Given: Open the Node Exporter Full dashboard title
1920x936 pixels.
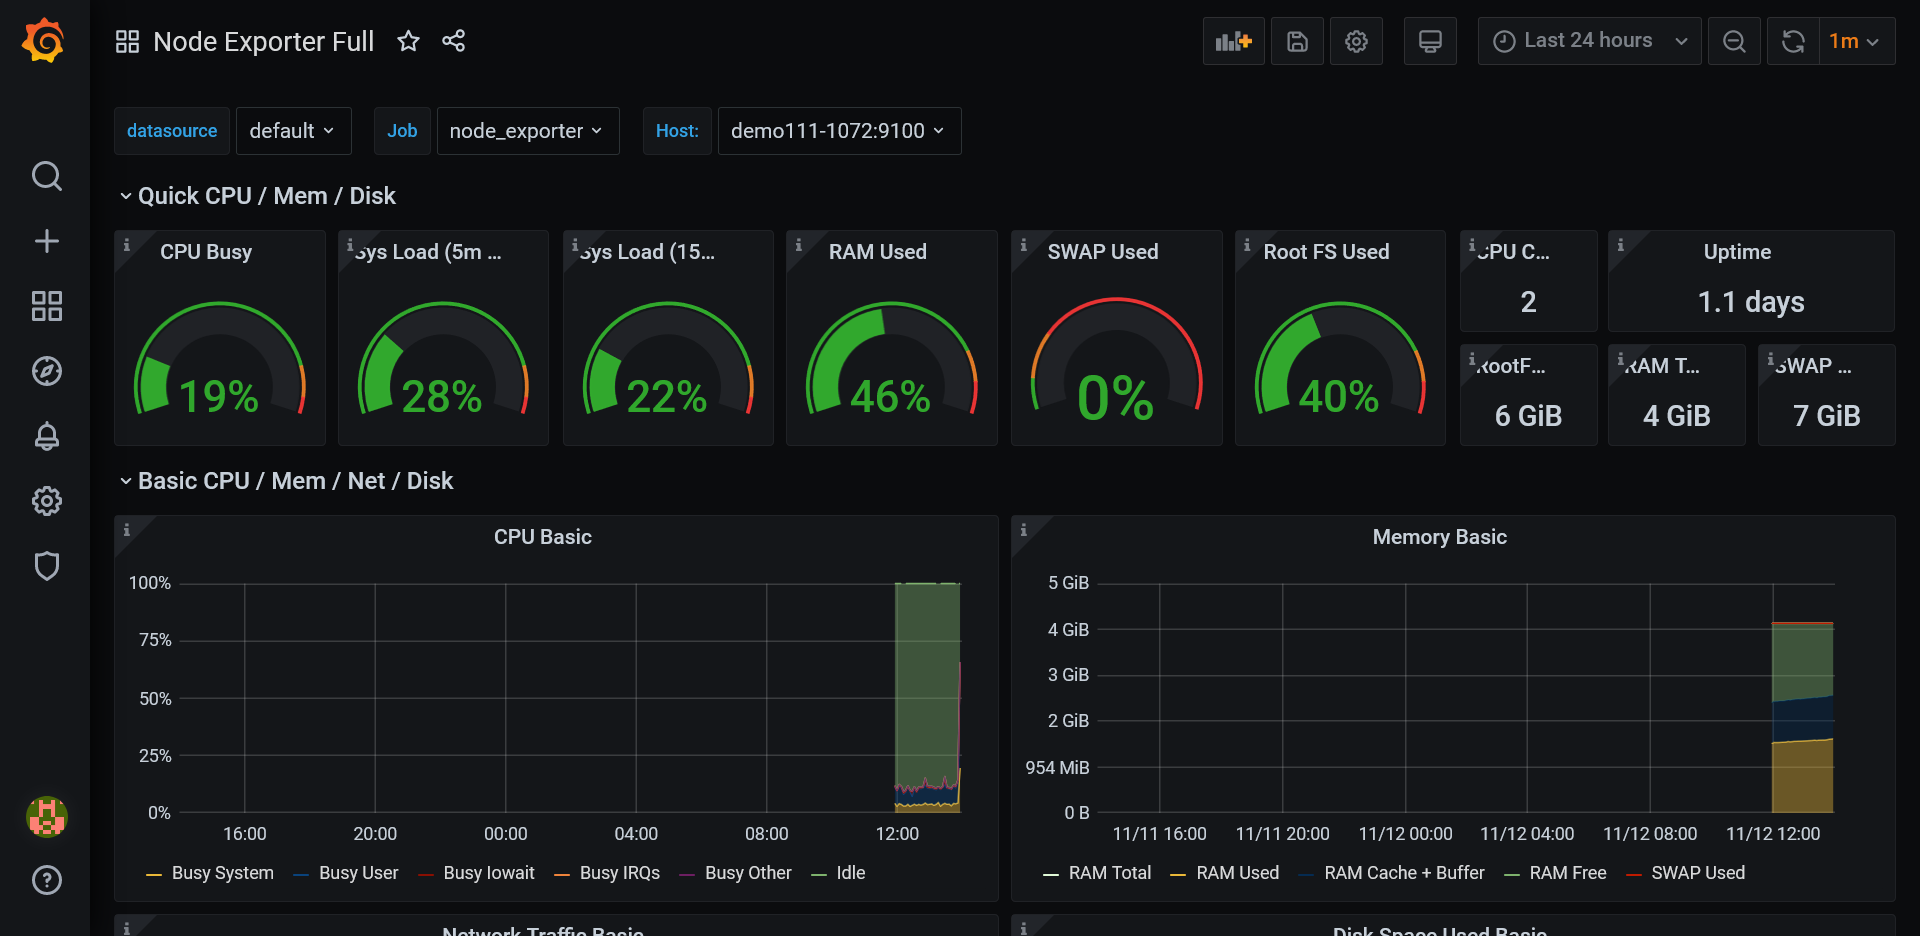Looking at the screenshot, I should point(263,41).
